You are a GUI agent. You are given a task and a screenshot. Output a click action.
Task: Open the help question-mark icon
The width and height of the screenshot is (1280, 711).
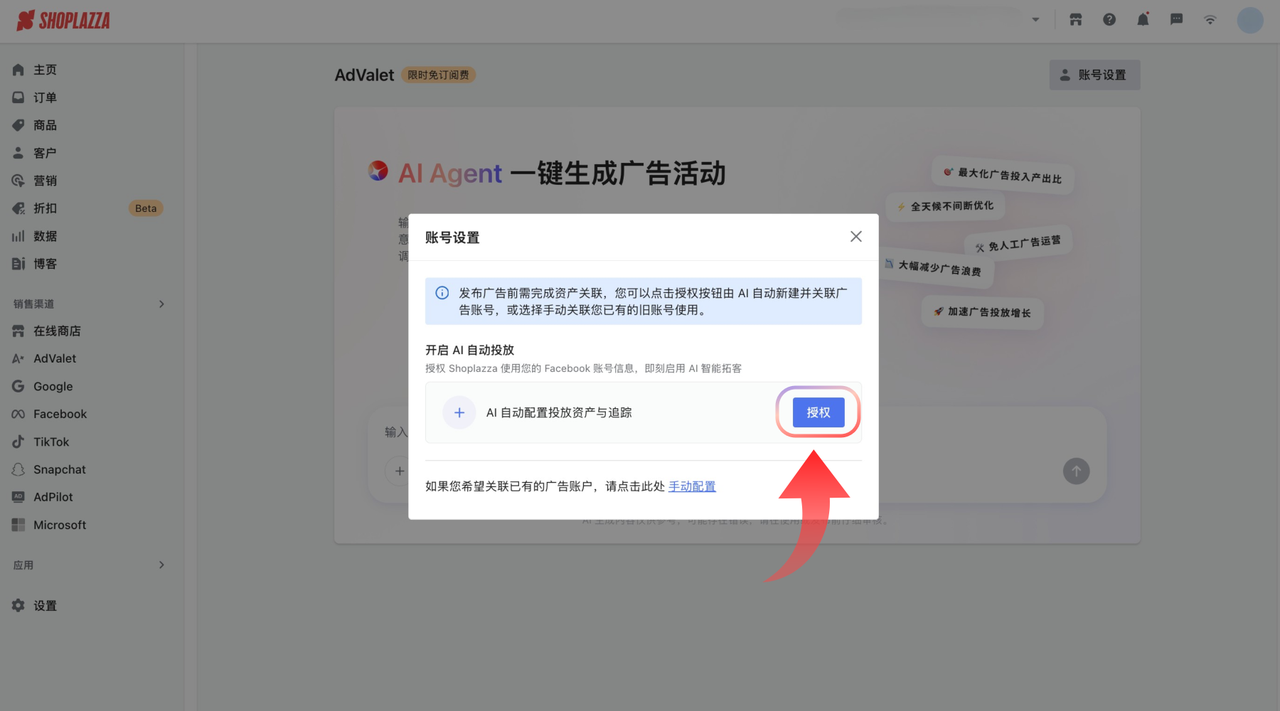pos(1109,19)
